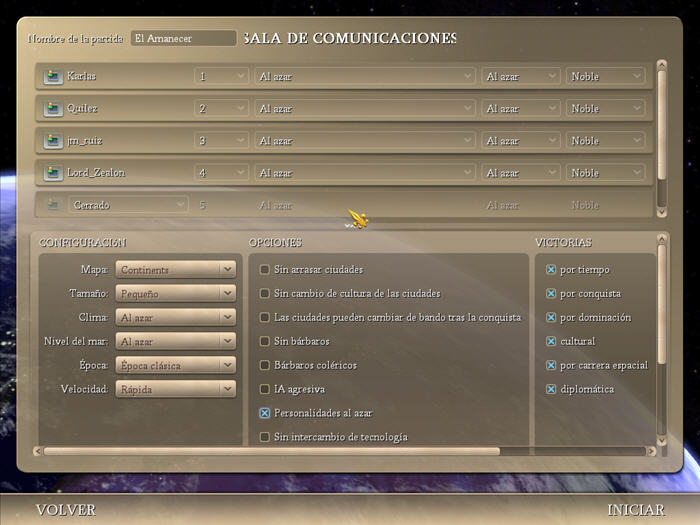Open team number dropdown for Quilez
This screenshot has height=525, width=700.
pos(221,108)
